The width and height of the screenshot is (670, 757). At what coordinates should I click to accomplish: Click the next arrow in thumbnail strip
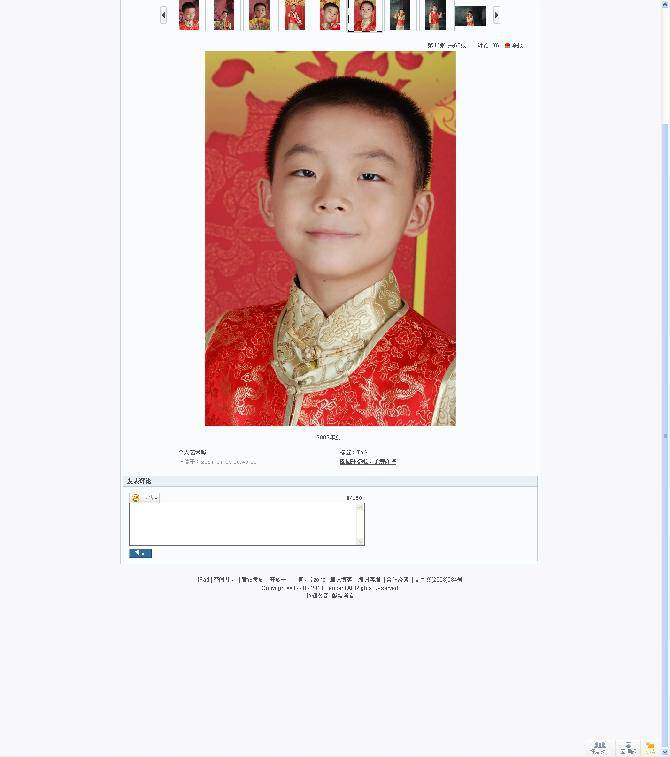point(496,15)
